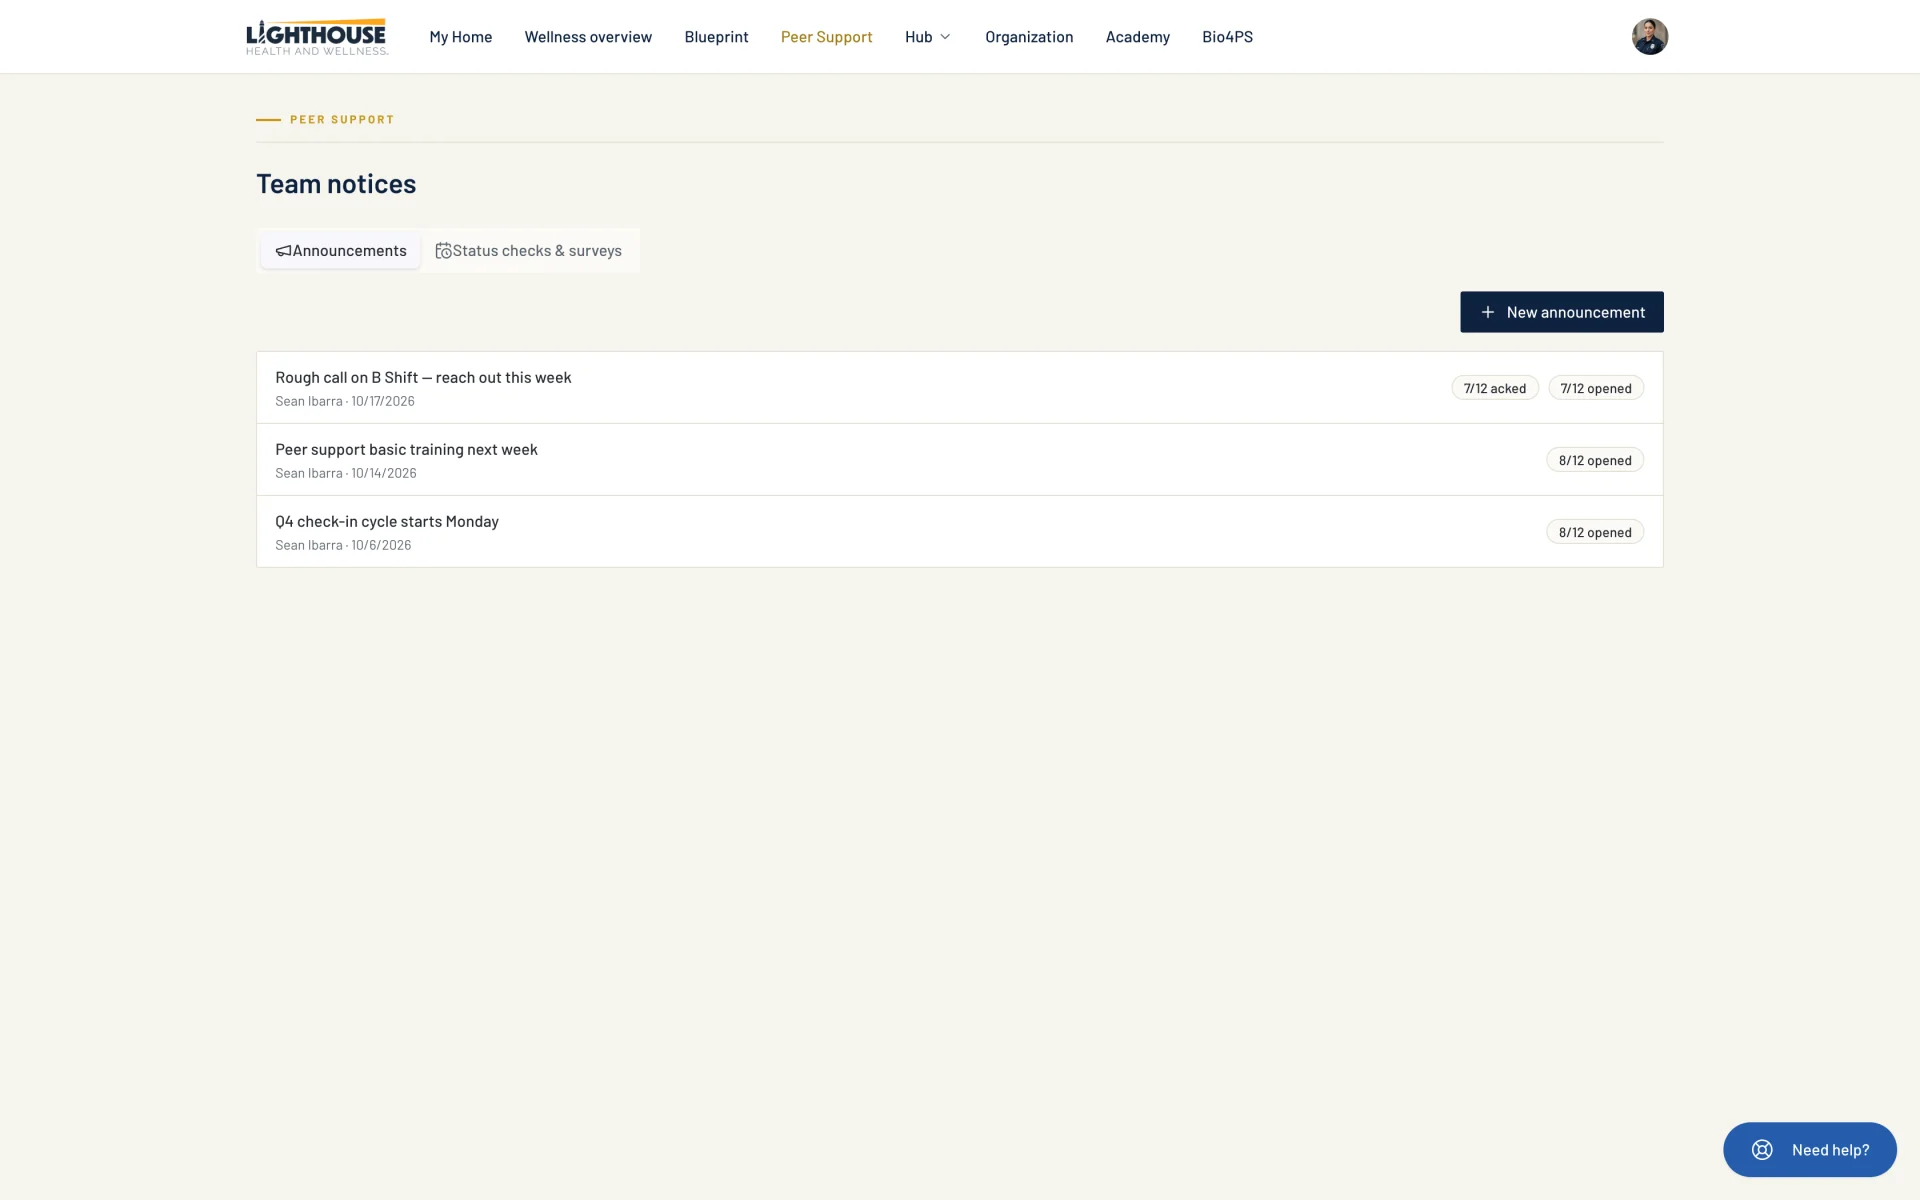The width and height of the screenshot is (1920, 1200).
Task: Click the calendar-clock icon on Status checks tab
Action: (443, 251)
